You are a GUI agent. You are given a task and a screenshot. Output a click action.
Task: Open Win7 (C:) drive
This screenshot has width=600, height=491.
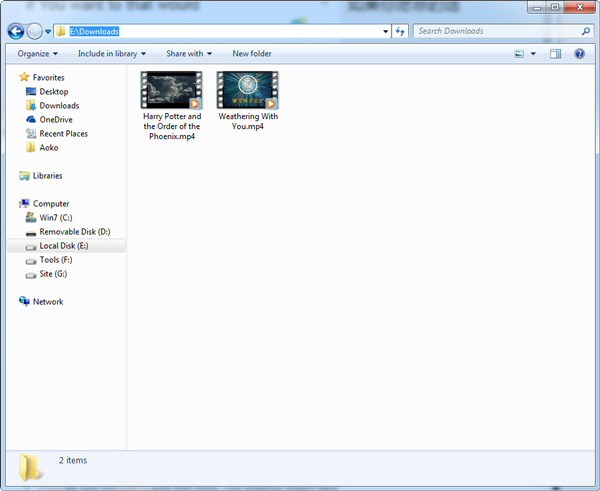click(x=56, y=217)
